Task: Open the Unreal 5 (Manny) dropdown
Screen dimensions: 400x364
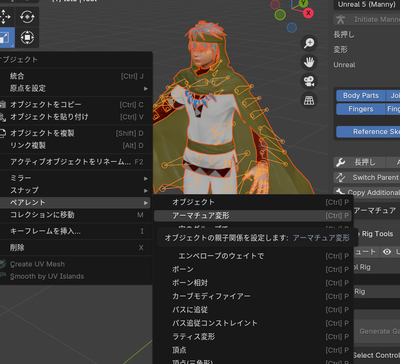Action: 367,5
